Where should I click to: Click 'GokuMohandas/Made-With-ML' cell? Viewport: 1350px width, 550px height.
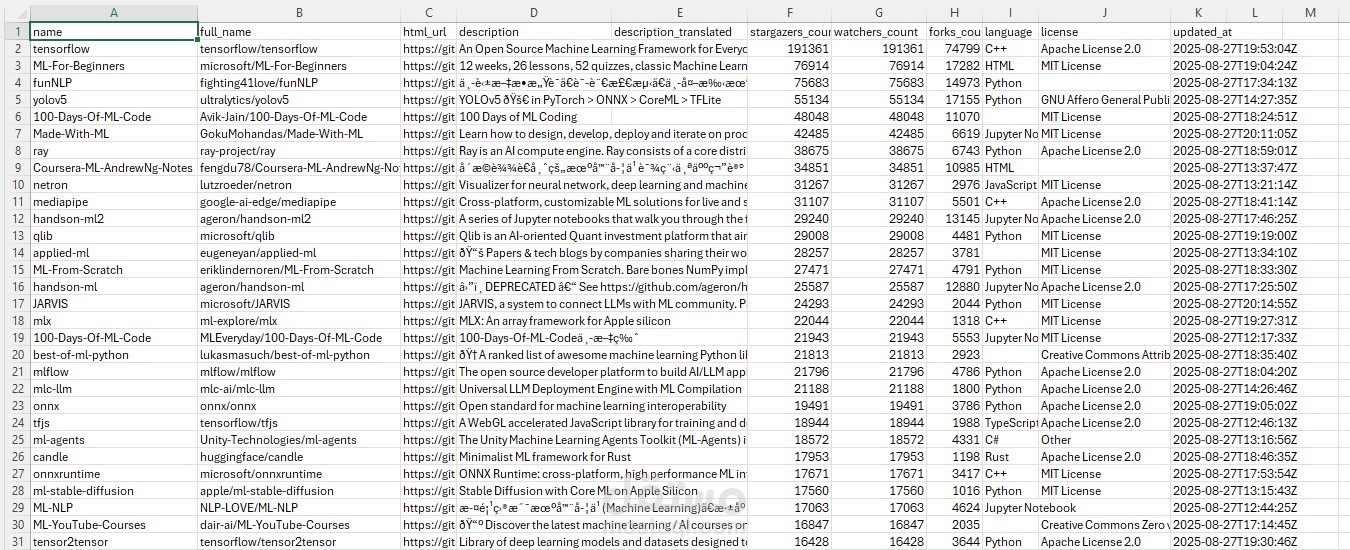(299, 134)
